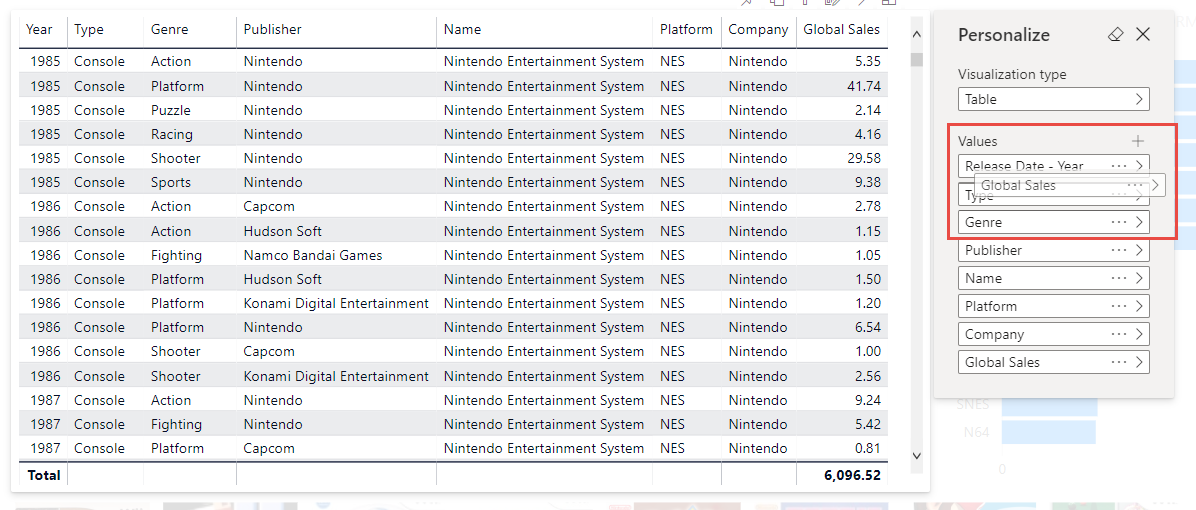Click the Platform column header
The image size is (1196, 510).
[686, 30]
